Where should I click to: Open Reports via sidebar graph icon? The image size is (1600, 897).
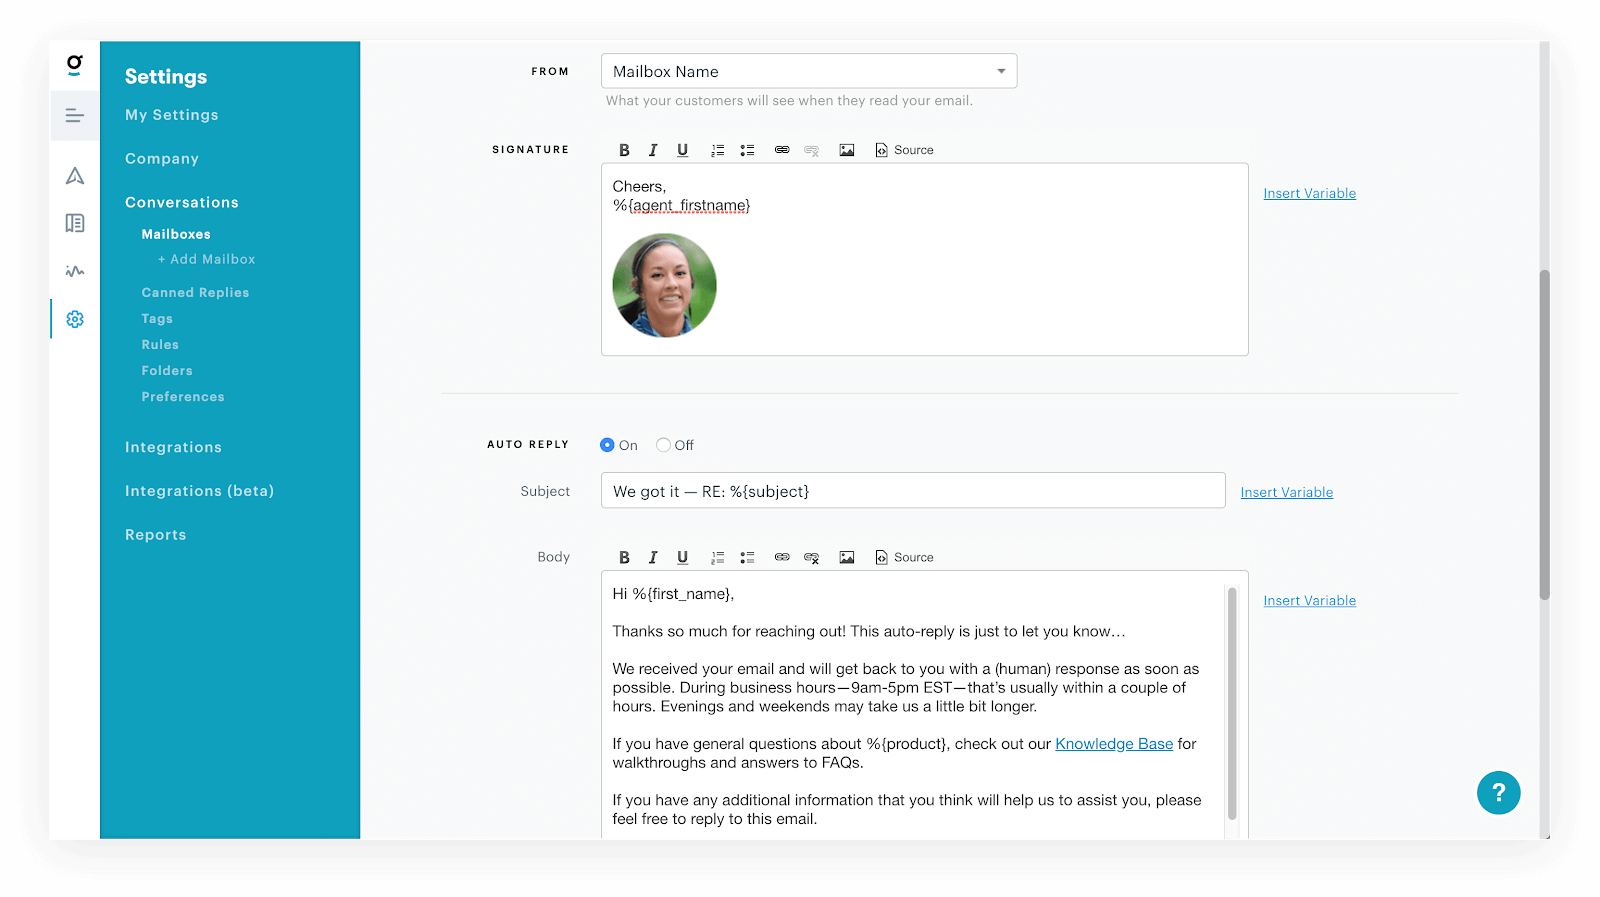click(75, 271)
